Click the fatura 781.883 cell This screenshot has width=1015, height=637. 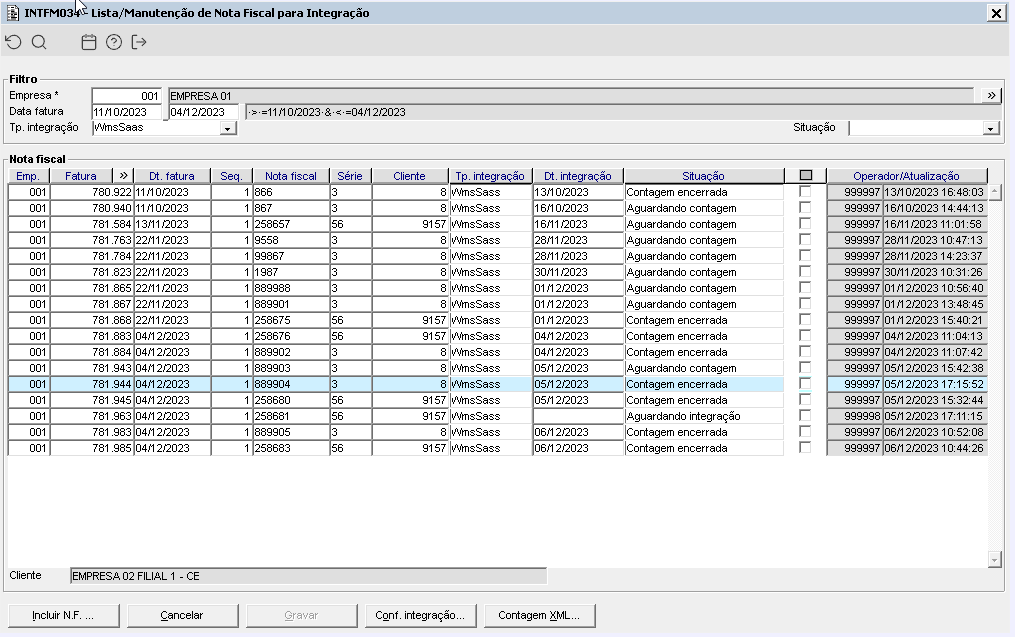coord(92,336)
